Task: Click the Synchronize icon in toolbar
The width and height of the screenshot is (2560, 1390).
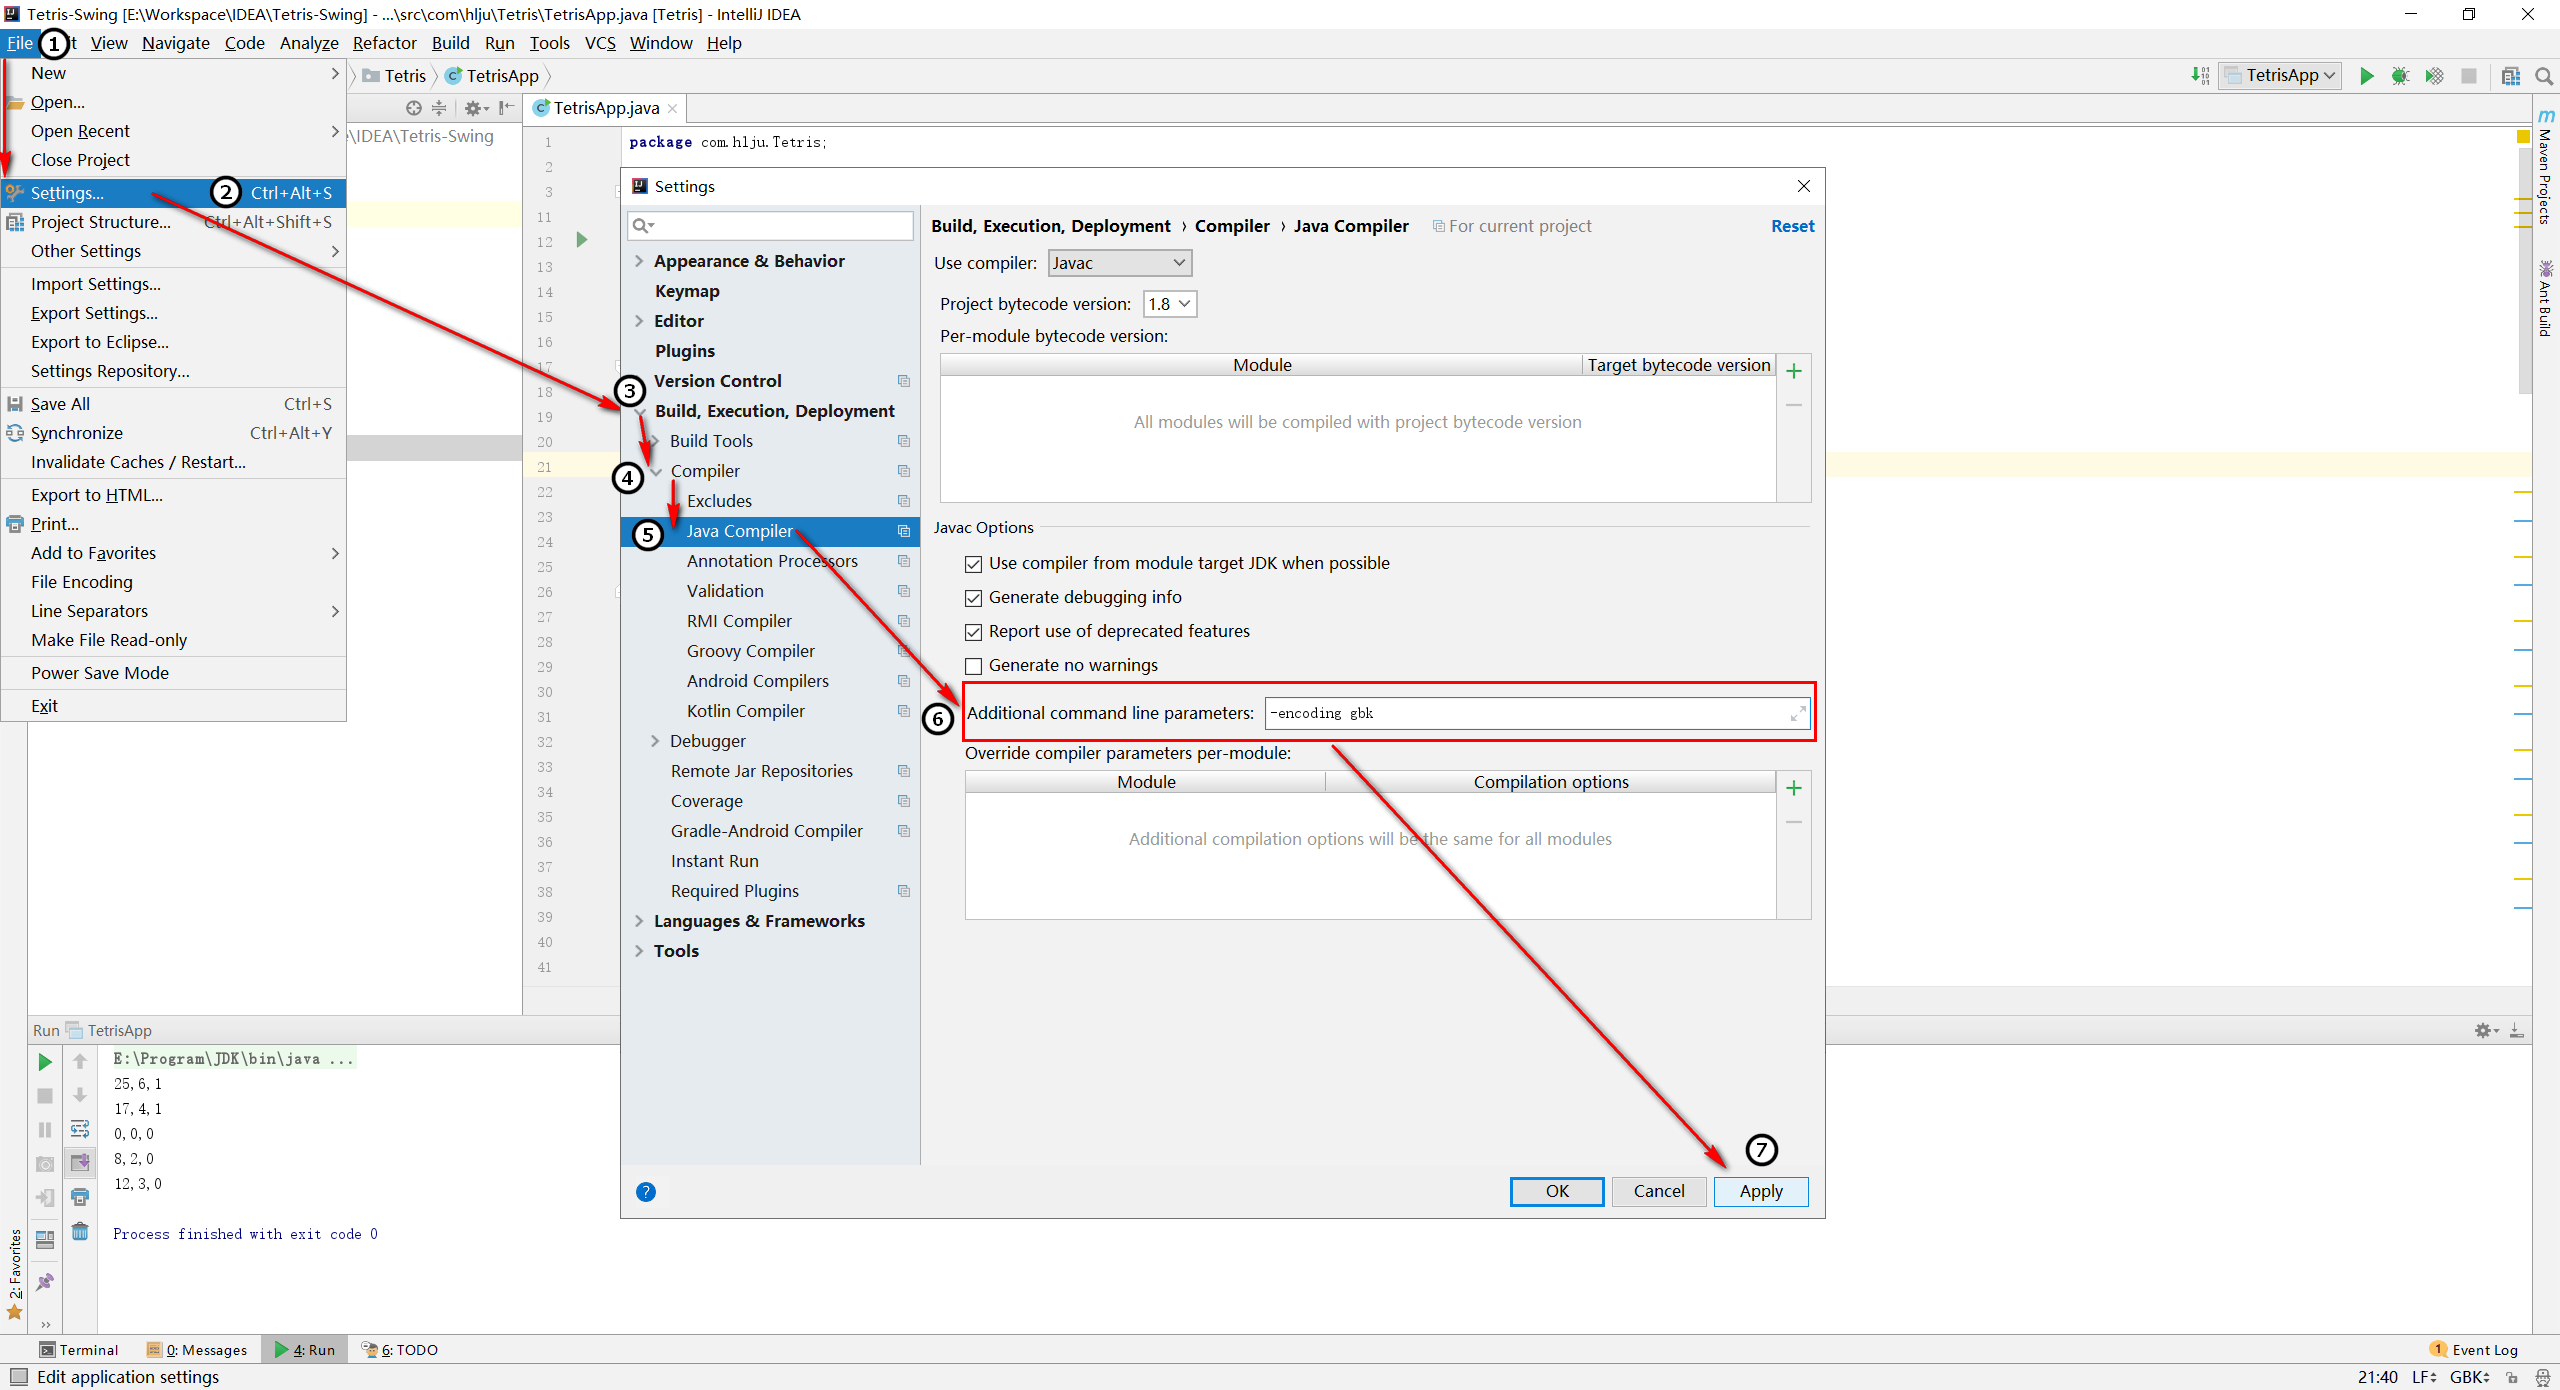Action: [x=15, y=433]
